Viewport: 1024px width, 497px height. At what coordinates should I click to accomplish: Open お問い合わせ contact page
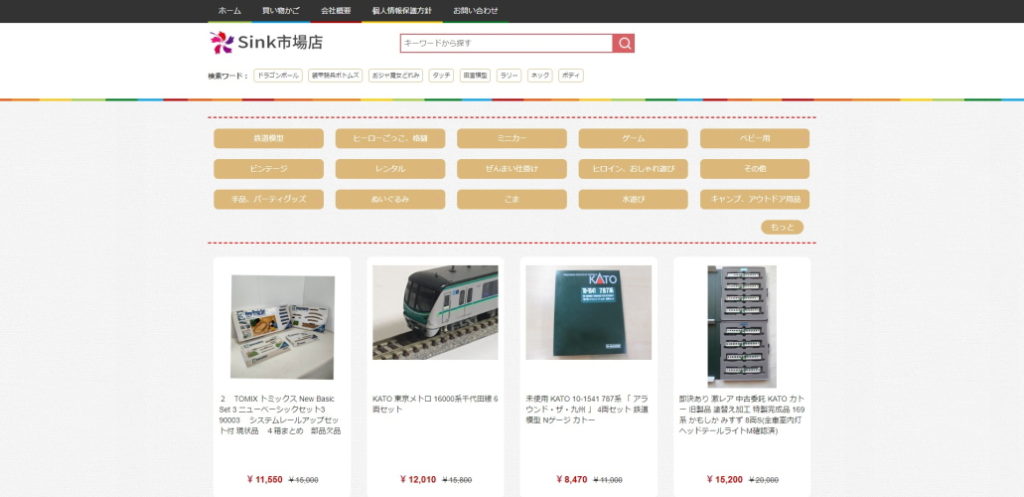(x=475, y=10)
